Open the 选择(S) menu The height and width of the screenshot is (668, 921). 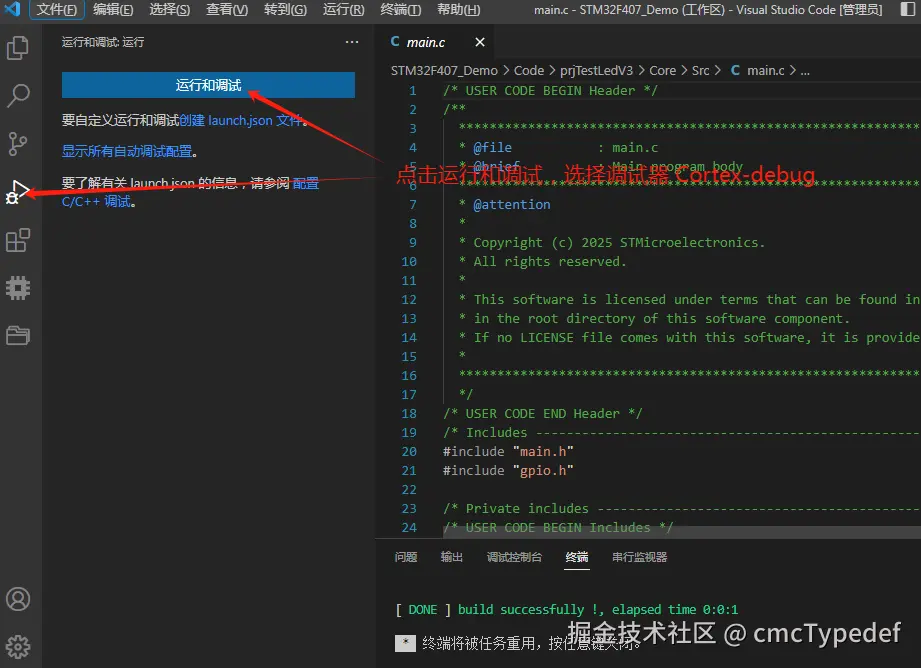[x=170, y=9]
